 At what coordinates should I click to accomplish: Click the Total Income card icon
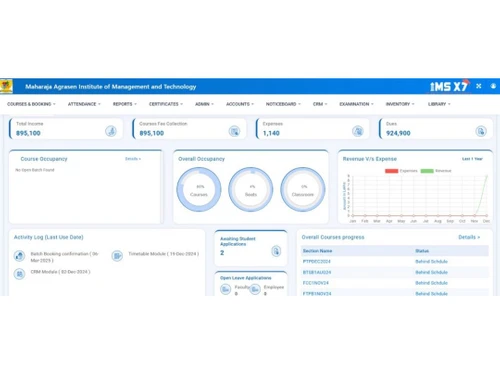click(x=111, y=131)
